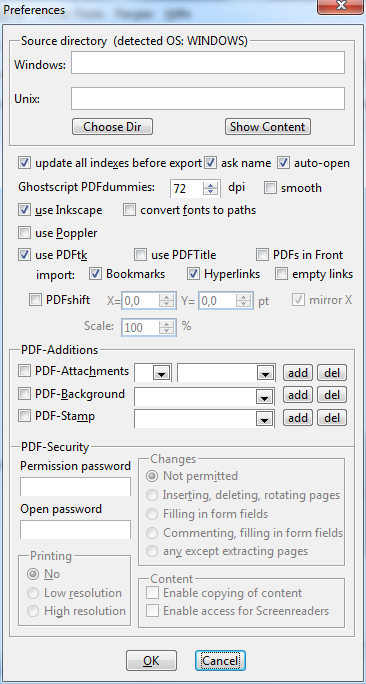
Task: Click del for PDF-Stamp
Action: (332, 418)
